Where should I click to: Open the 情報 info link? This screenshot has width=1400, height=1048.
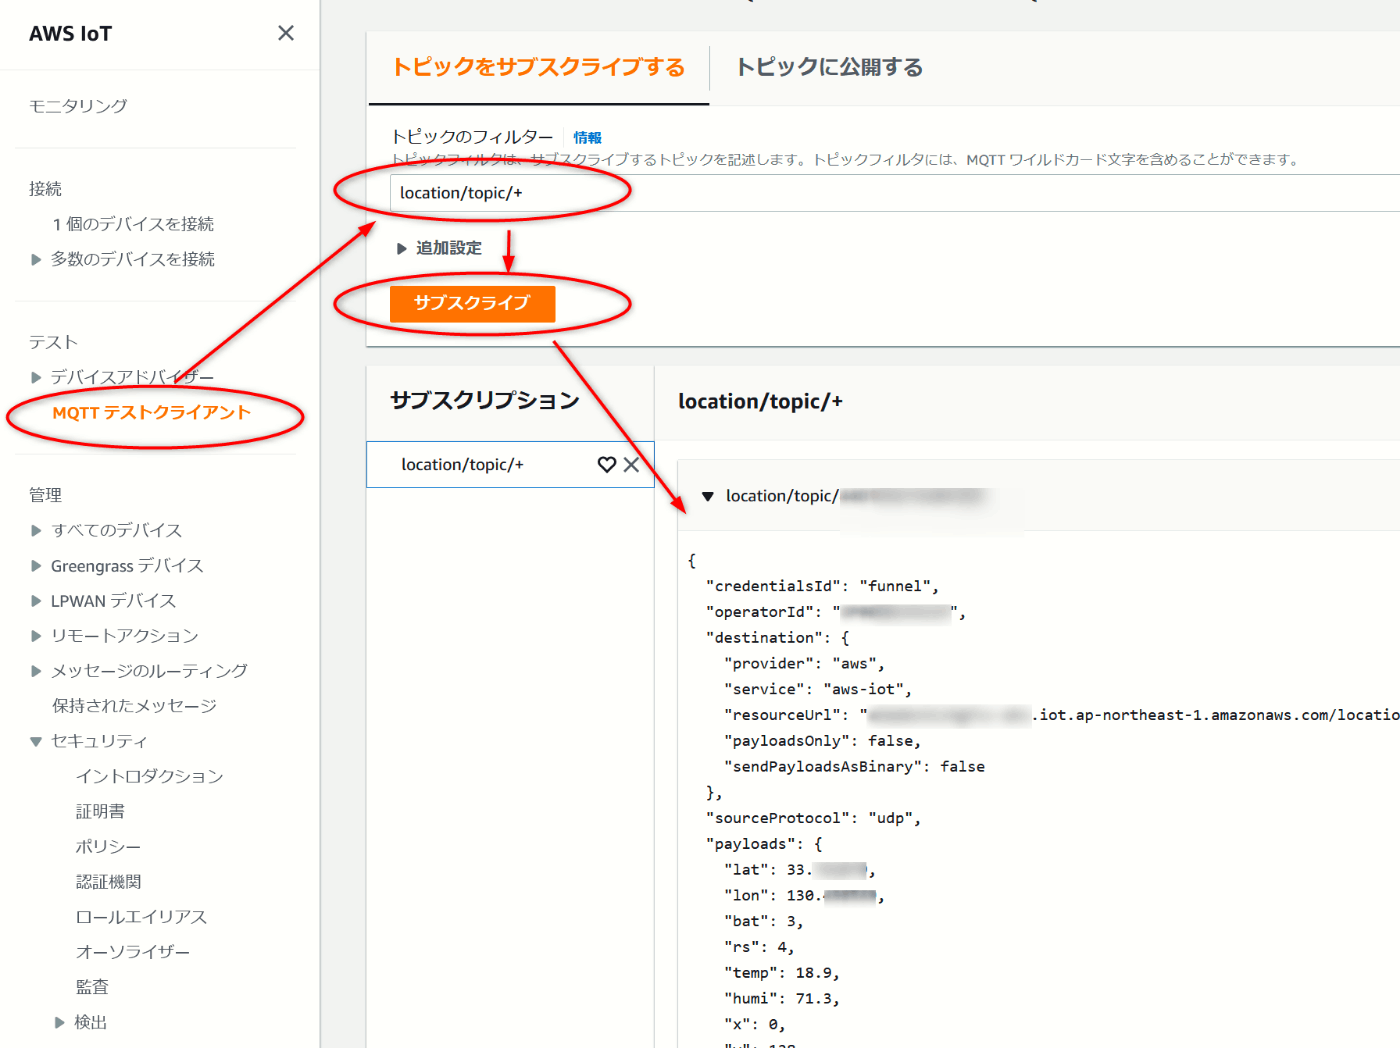pos(587,138)
